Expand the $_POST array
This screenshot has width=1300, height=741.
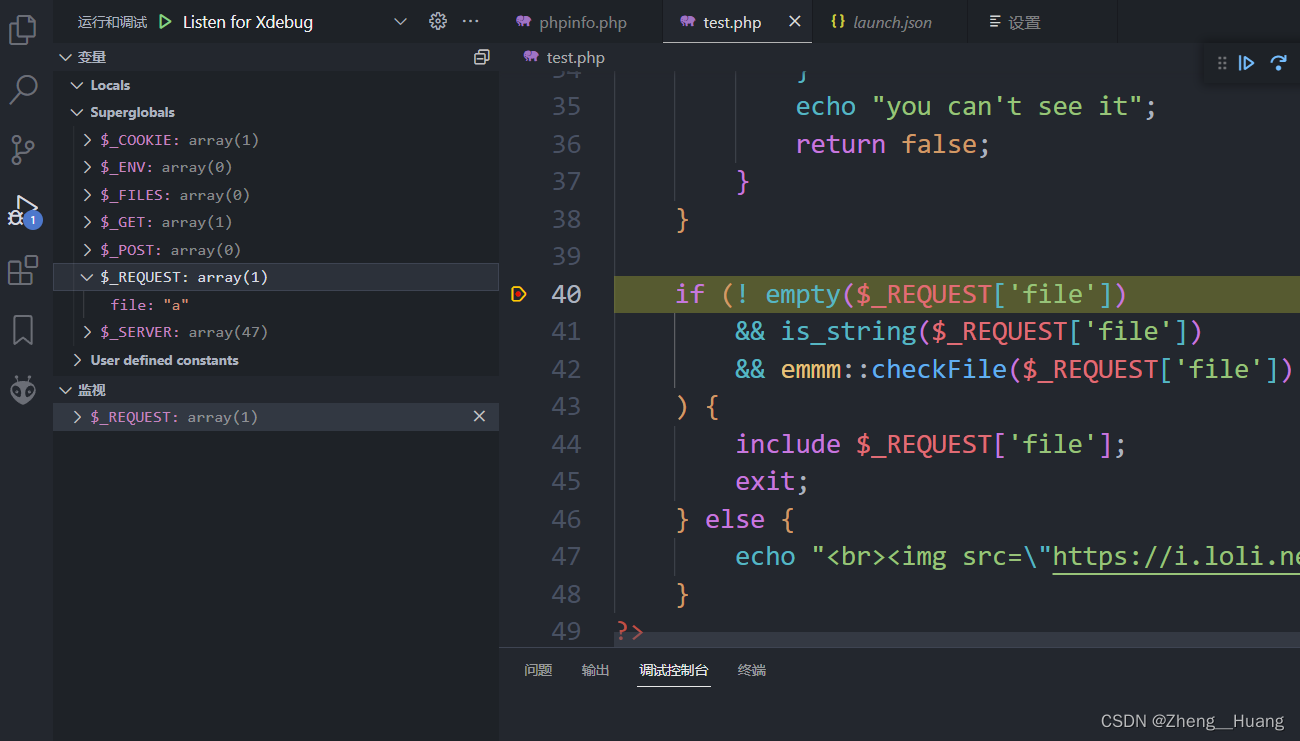pos(88,250)
